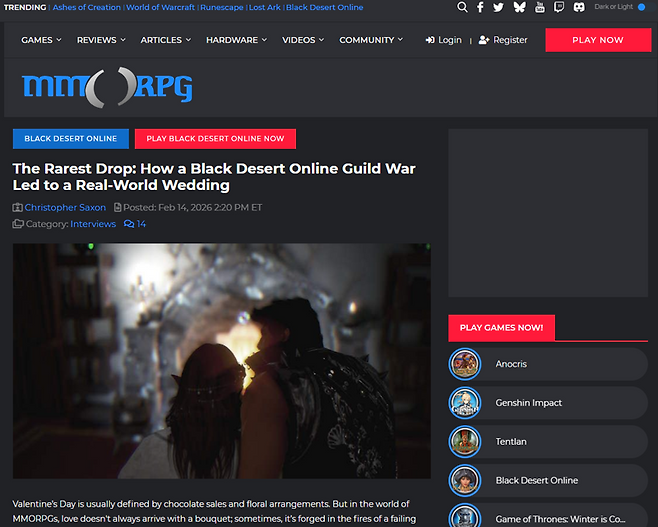Viewport: 658px width, 527px height.
Task: Click the article's wedding screenshot image
Action: 221,360
